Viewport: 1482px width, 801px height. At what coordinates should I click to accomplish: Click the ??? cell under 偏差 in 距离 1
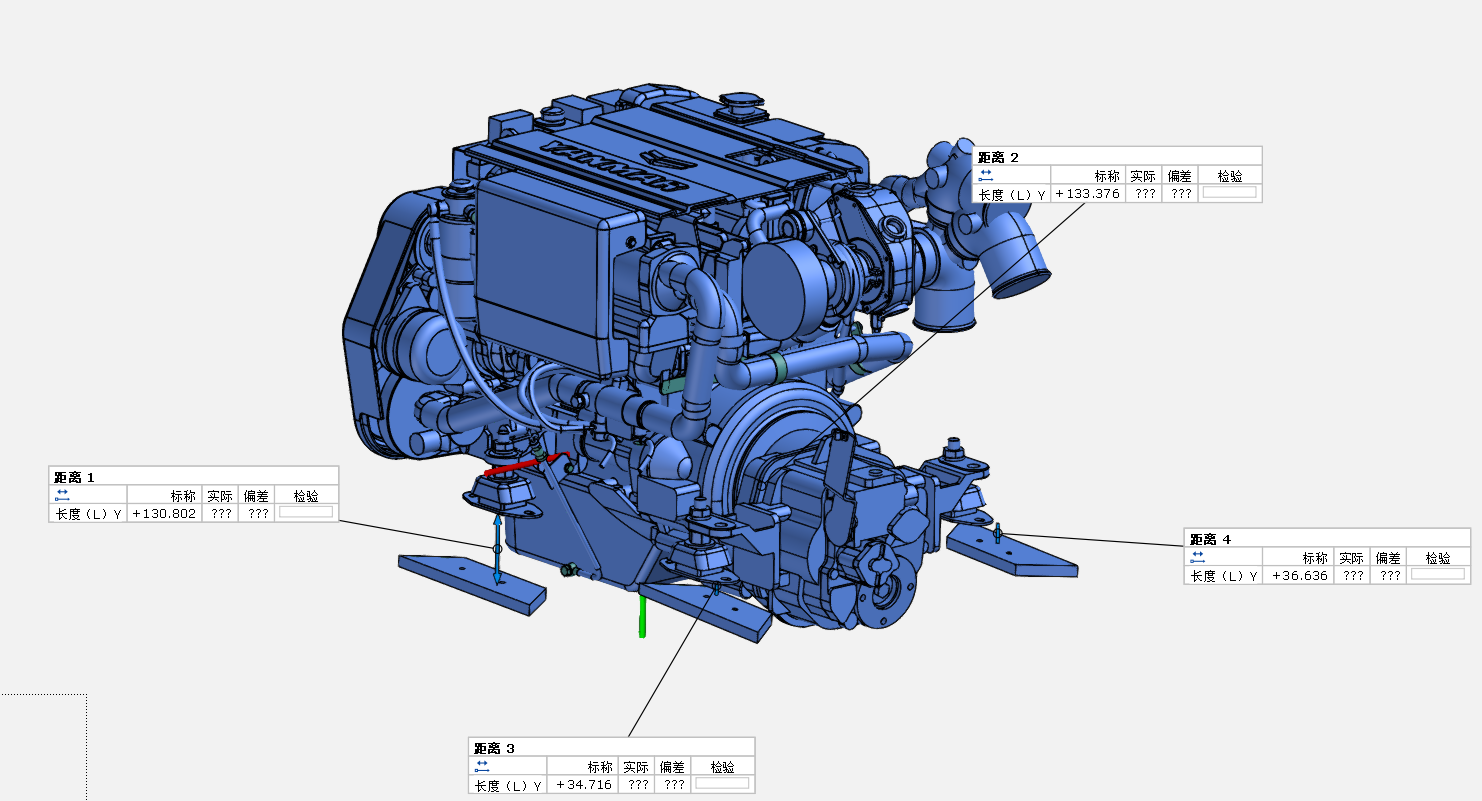pyautogui.click(x=258, y=513)
